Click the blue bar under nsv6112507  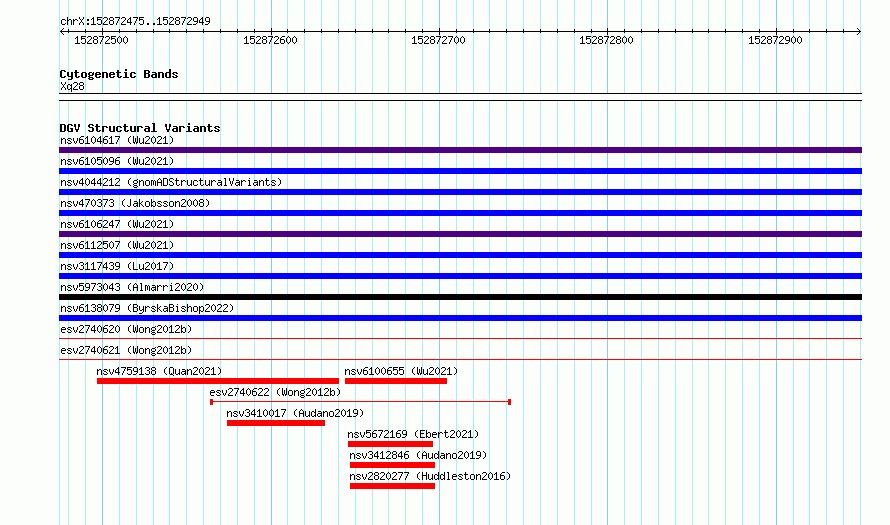[x=460, y=255]
